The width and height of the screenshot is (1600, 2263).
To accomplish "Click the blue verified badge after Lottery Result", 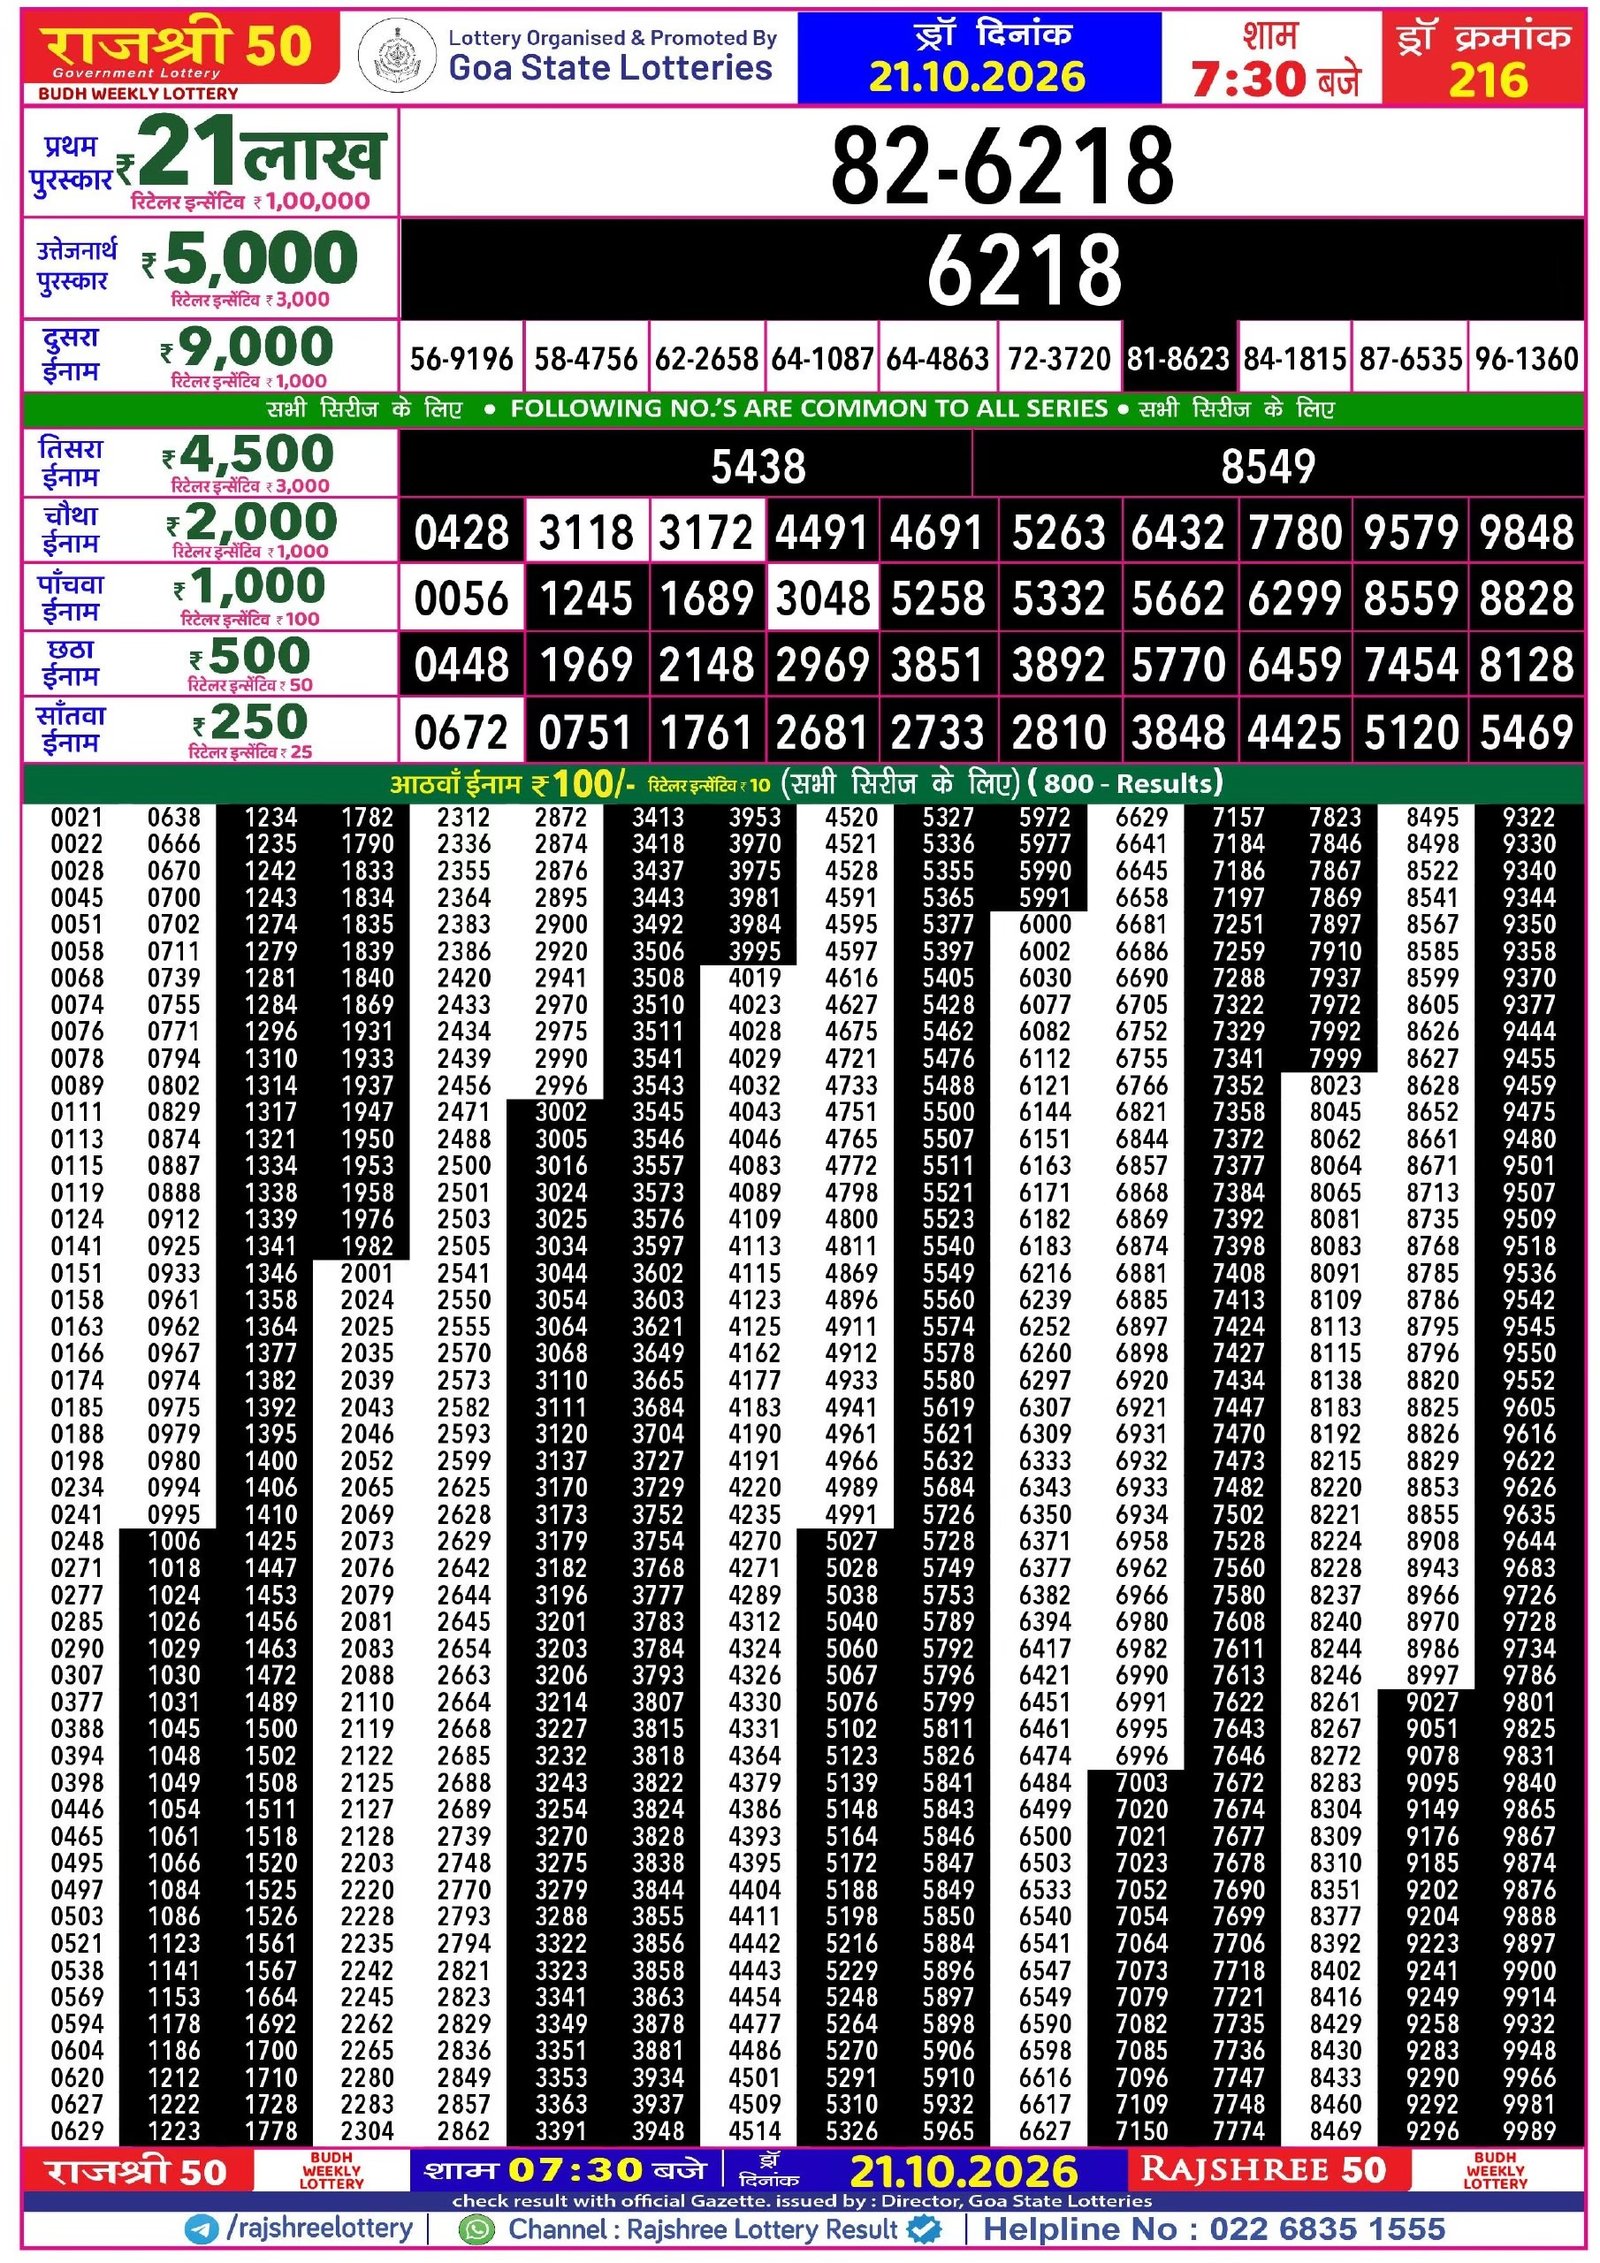I will pos(923,2228).
